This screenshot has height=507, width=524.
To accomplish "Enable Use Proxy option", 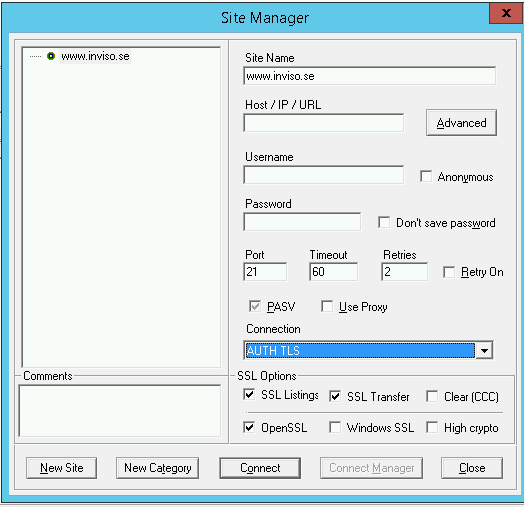I will [x=326, y=306].
